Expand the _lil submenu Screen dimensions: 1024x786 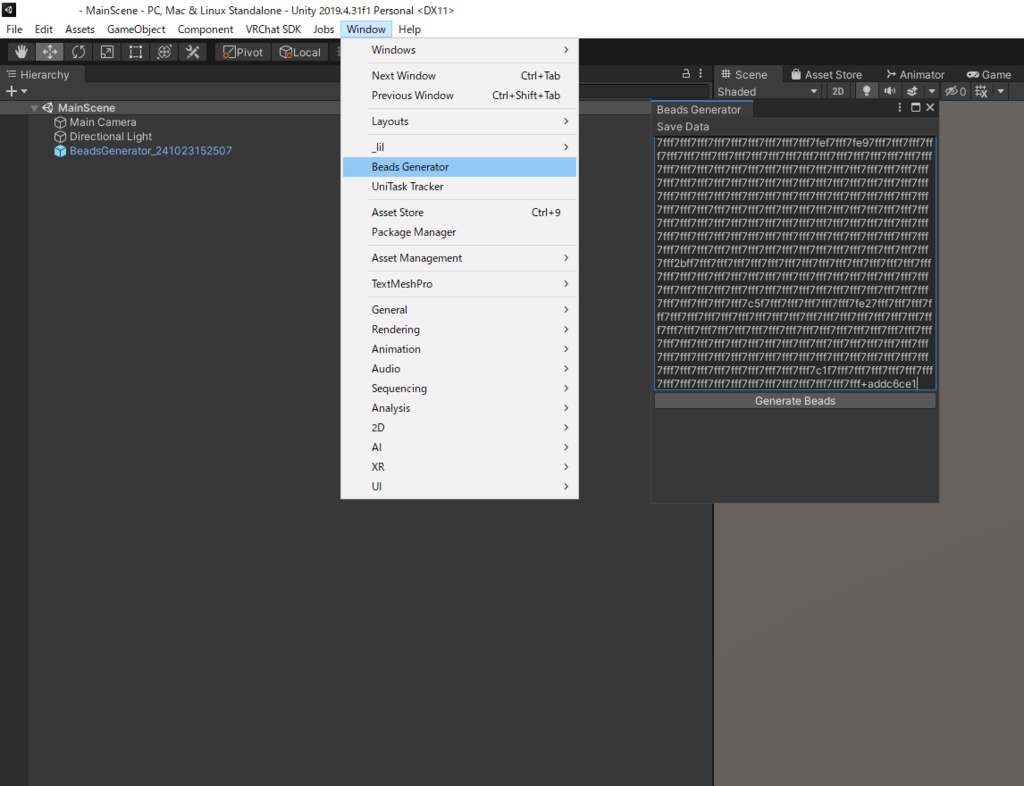pos(460,148)
